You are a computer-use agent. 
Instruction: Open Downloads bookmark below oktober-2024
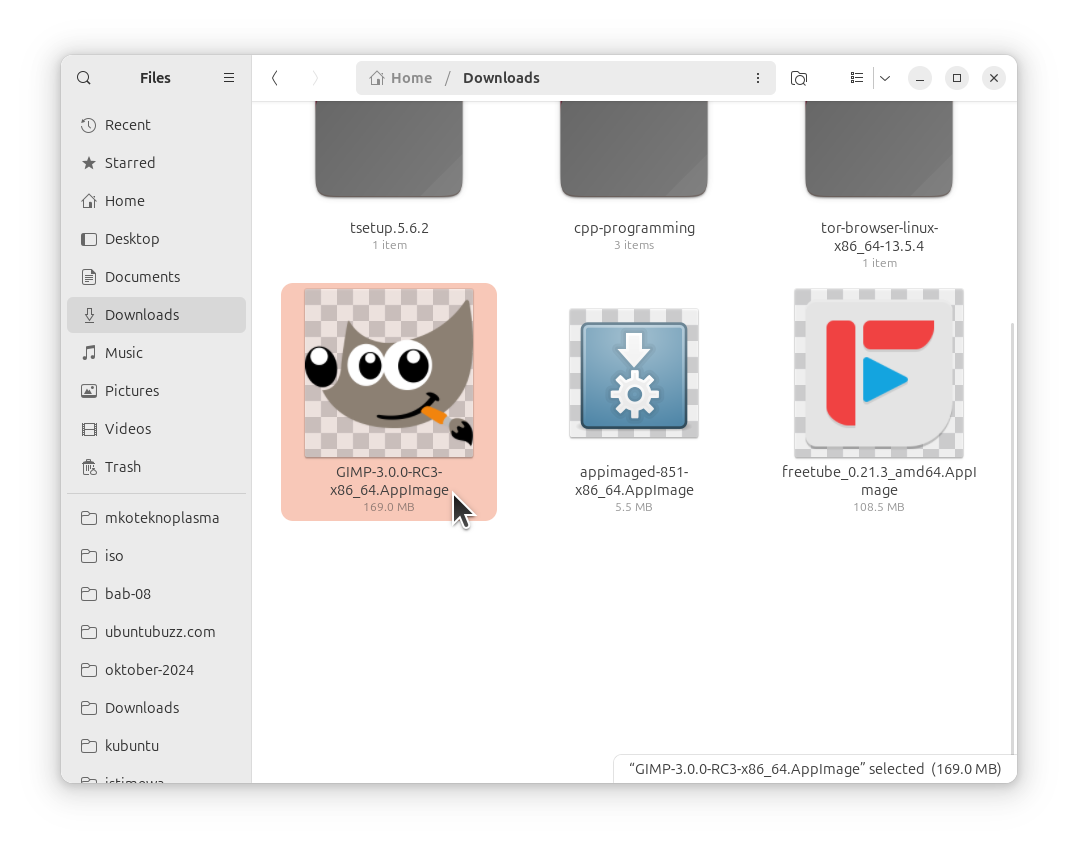(x=156, y=708)
